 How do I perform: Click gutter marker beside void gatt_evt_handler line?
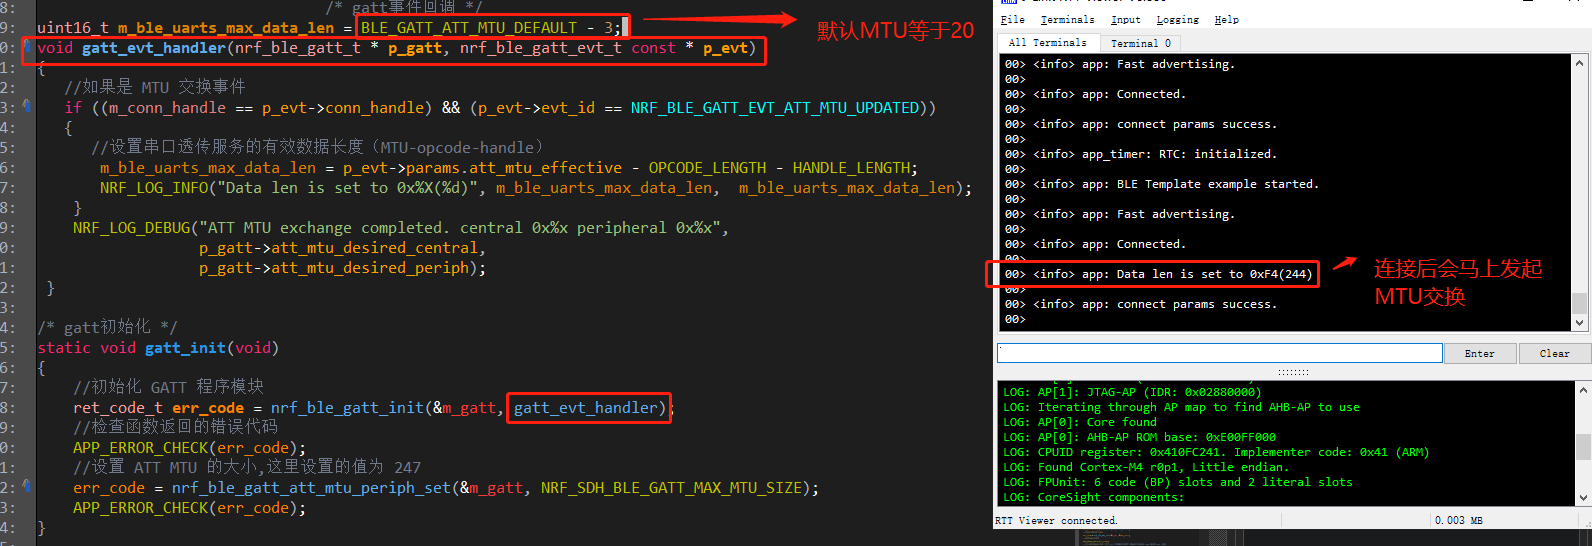(27, 46)
